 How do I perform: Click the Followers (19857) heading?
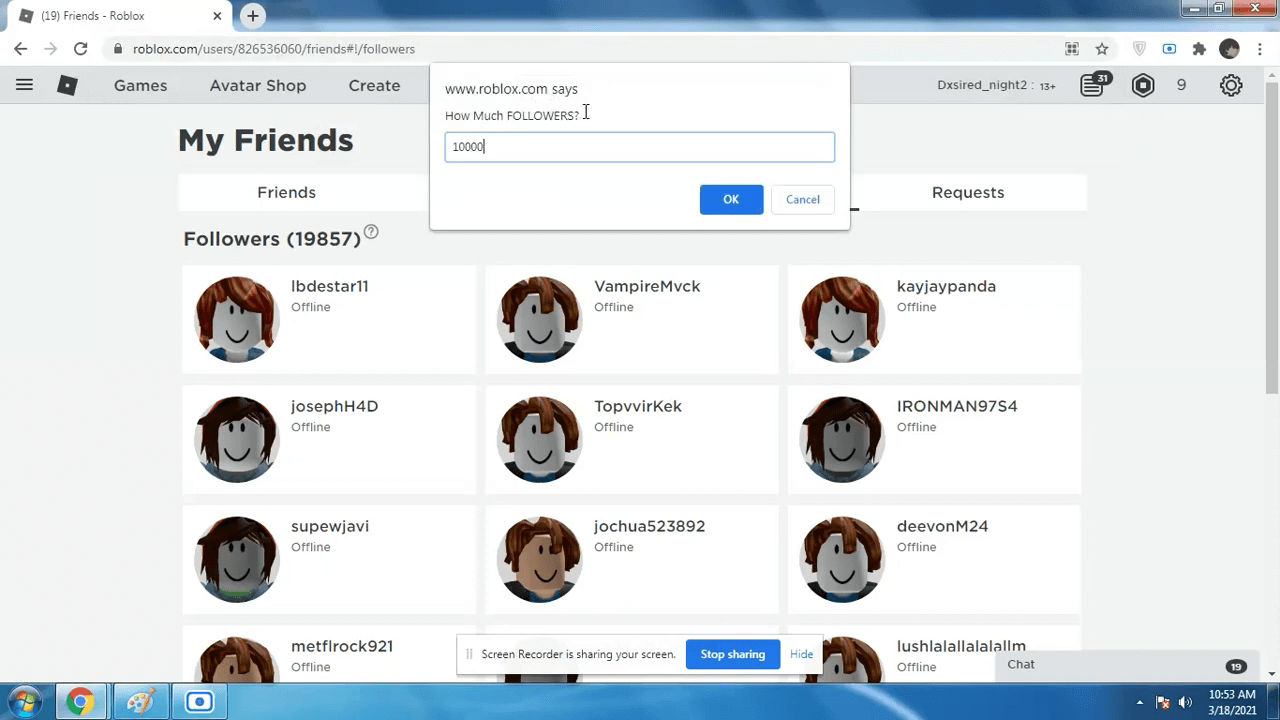tap(272, 239)
